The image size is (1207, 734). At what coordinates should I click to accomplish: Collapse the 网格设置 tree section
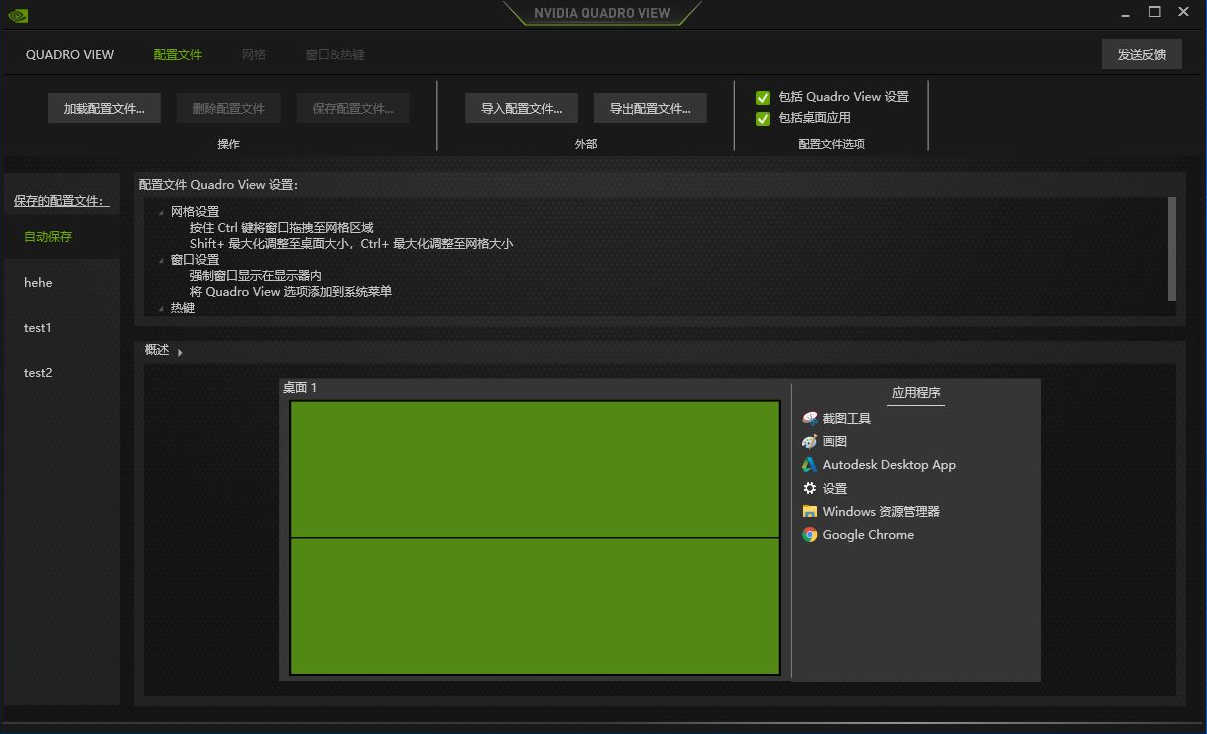click(x=160, y=211)
